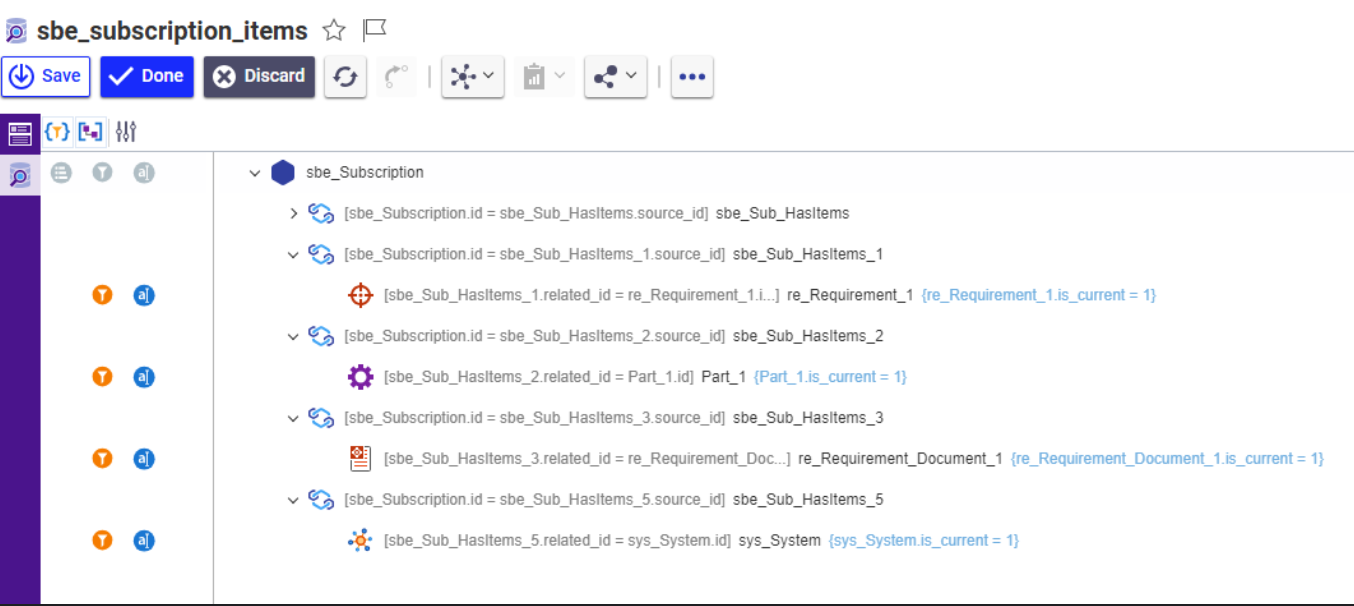
Task: Mark the query as favorite with the star
Action: [x=334, y=31]
